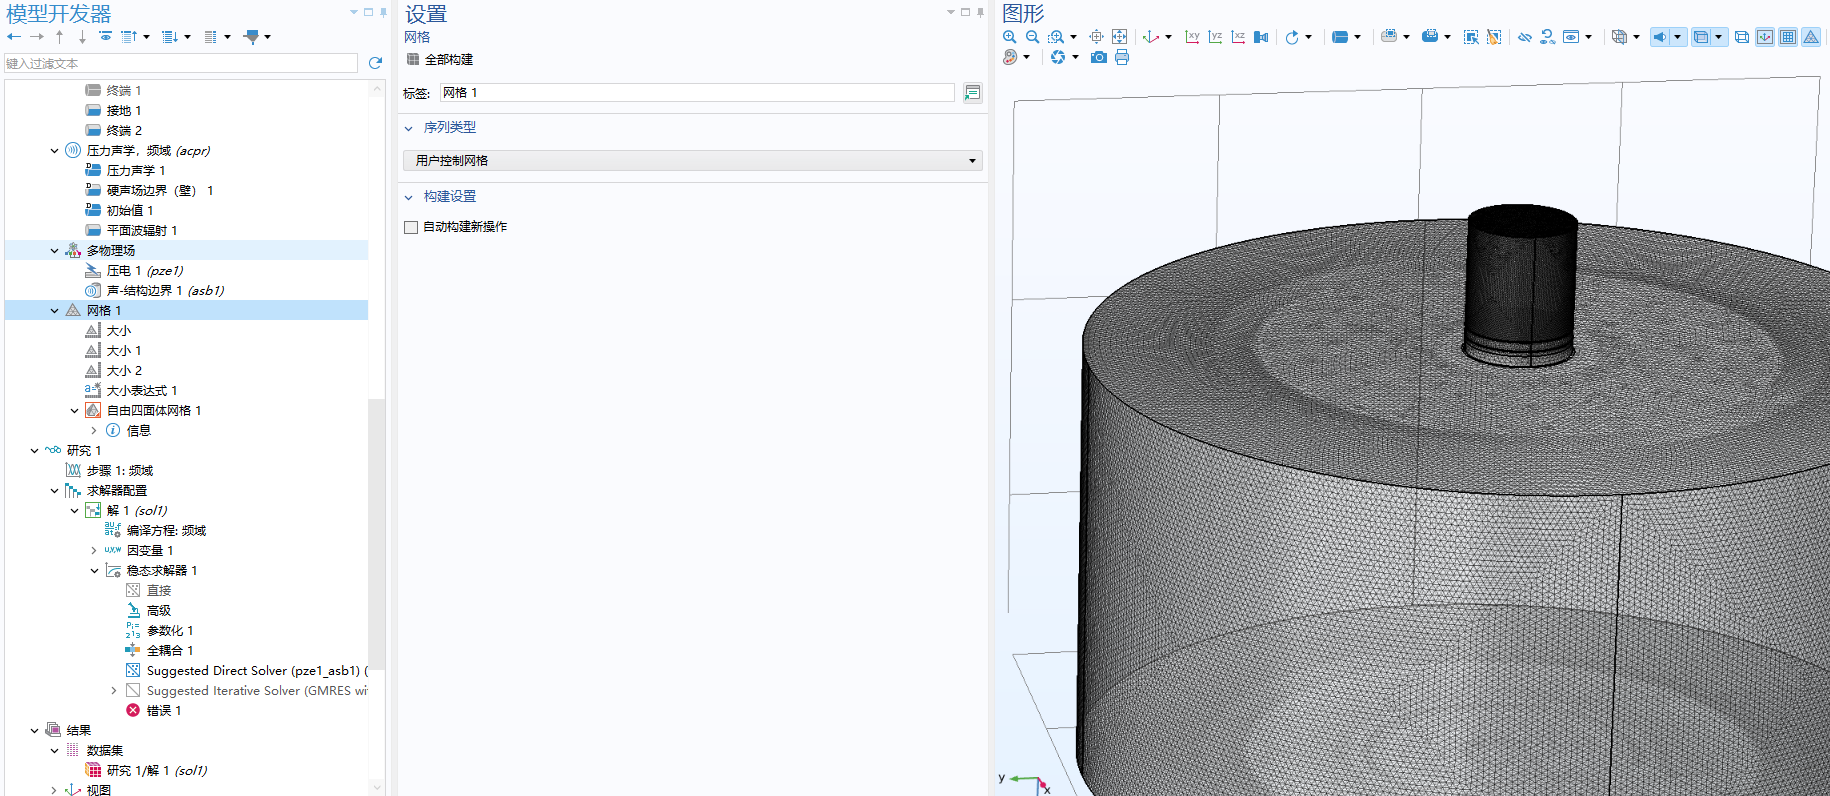Toggle the transparency box button
Image resolution: width=1830 pixels, height=796 pixels.
1701,37
